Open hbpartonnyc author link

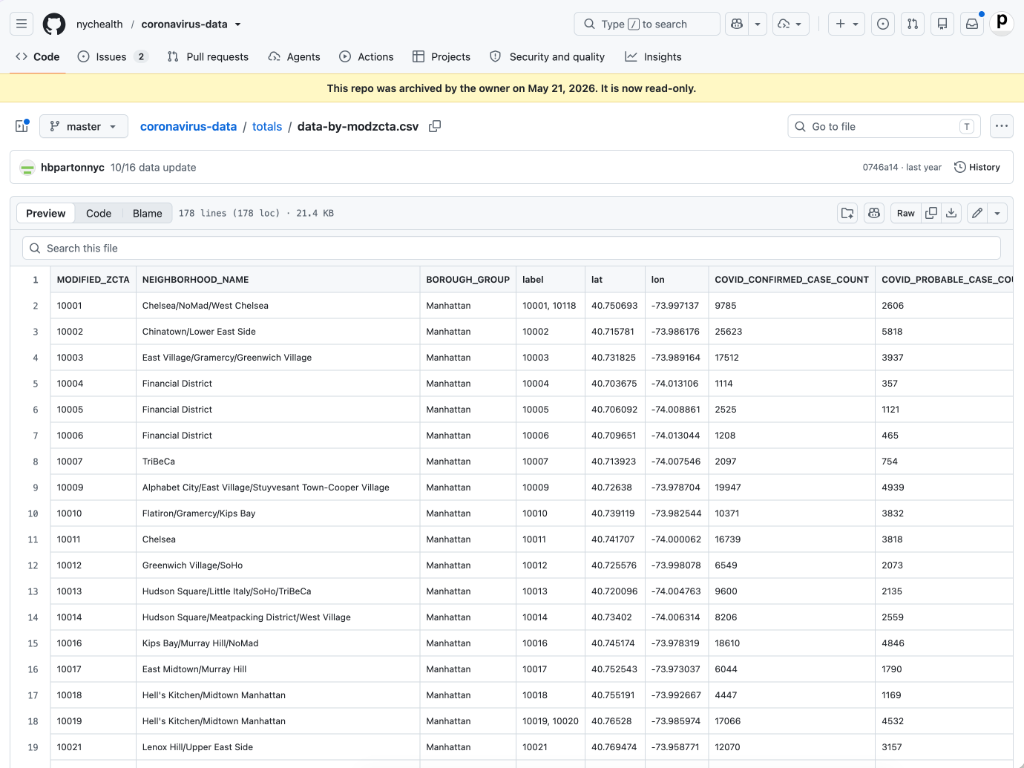72,167
